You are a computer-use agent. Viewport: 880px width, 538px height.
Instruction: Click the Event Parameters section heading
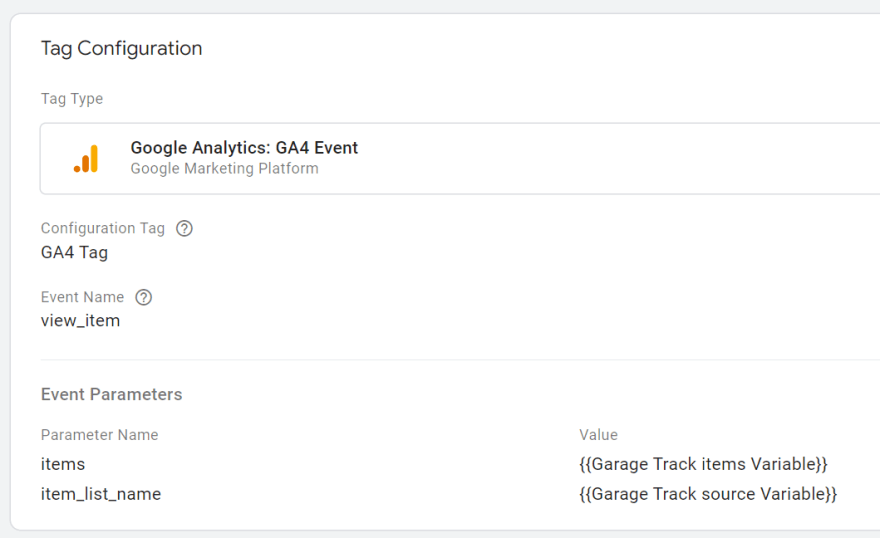111,394
